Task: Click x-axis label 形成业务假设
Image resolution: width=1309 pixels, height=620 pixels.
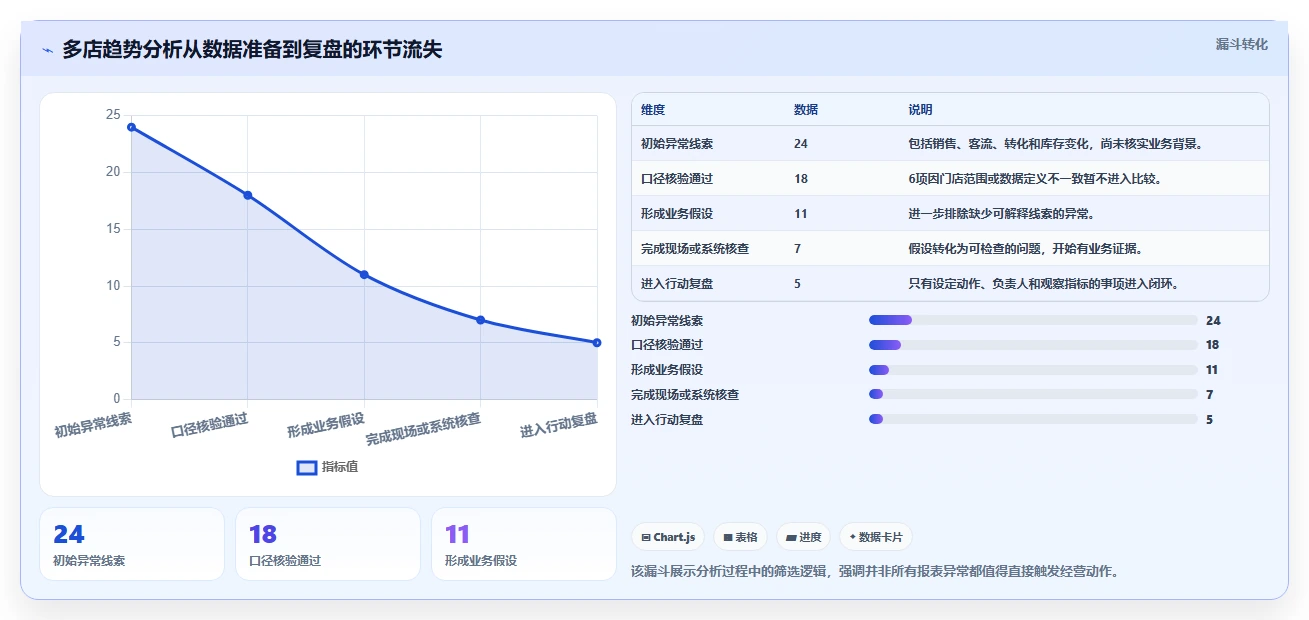Action: 326,424
